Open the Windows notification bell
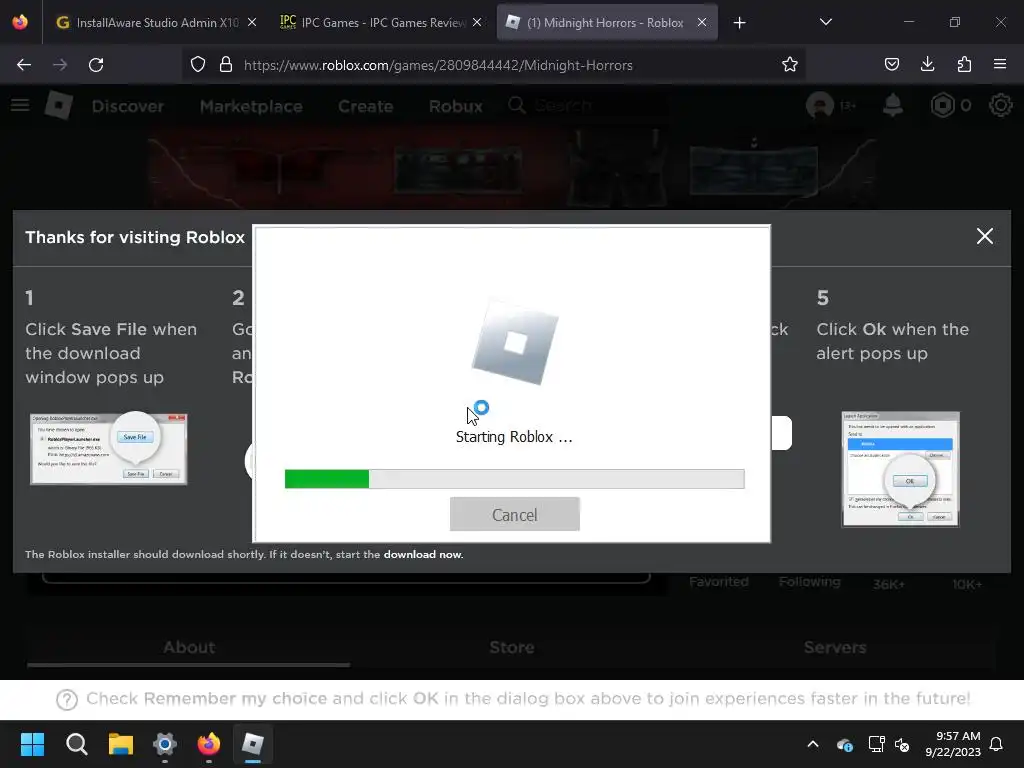 pyautogui.click(x=997, y=744)
